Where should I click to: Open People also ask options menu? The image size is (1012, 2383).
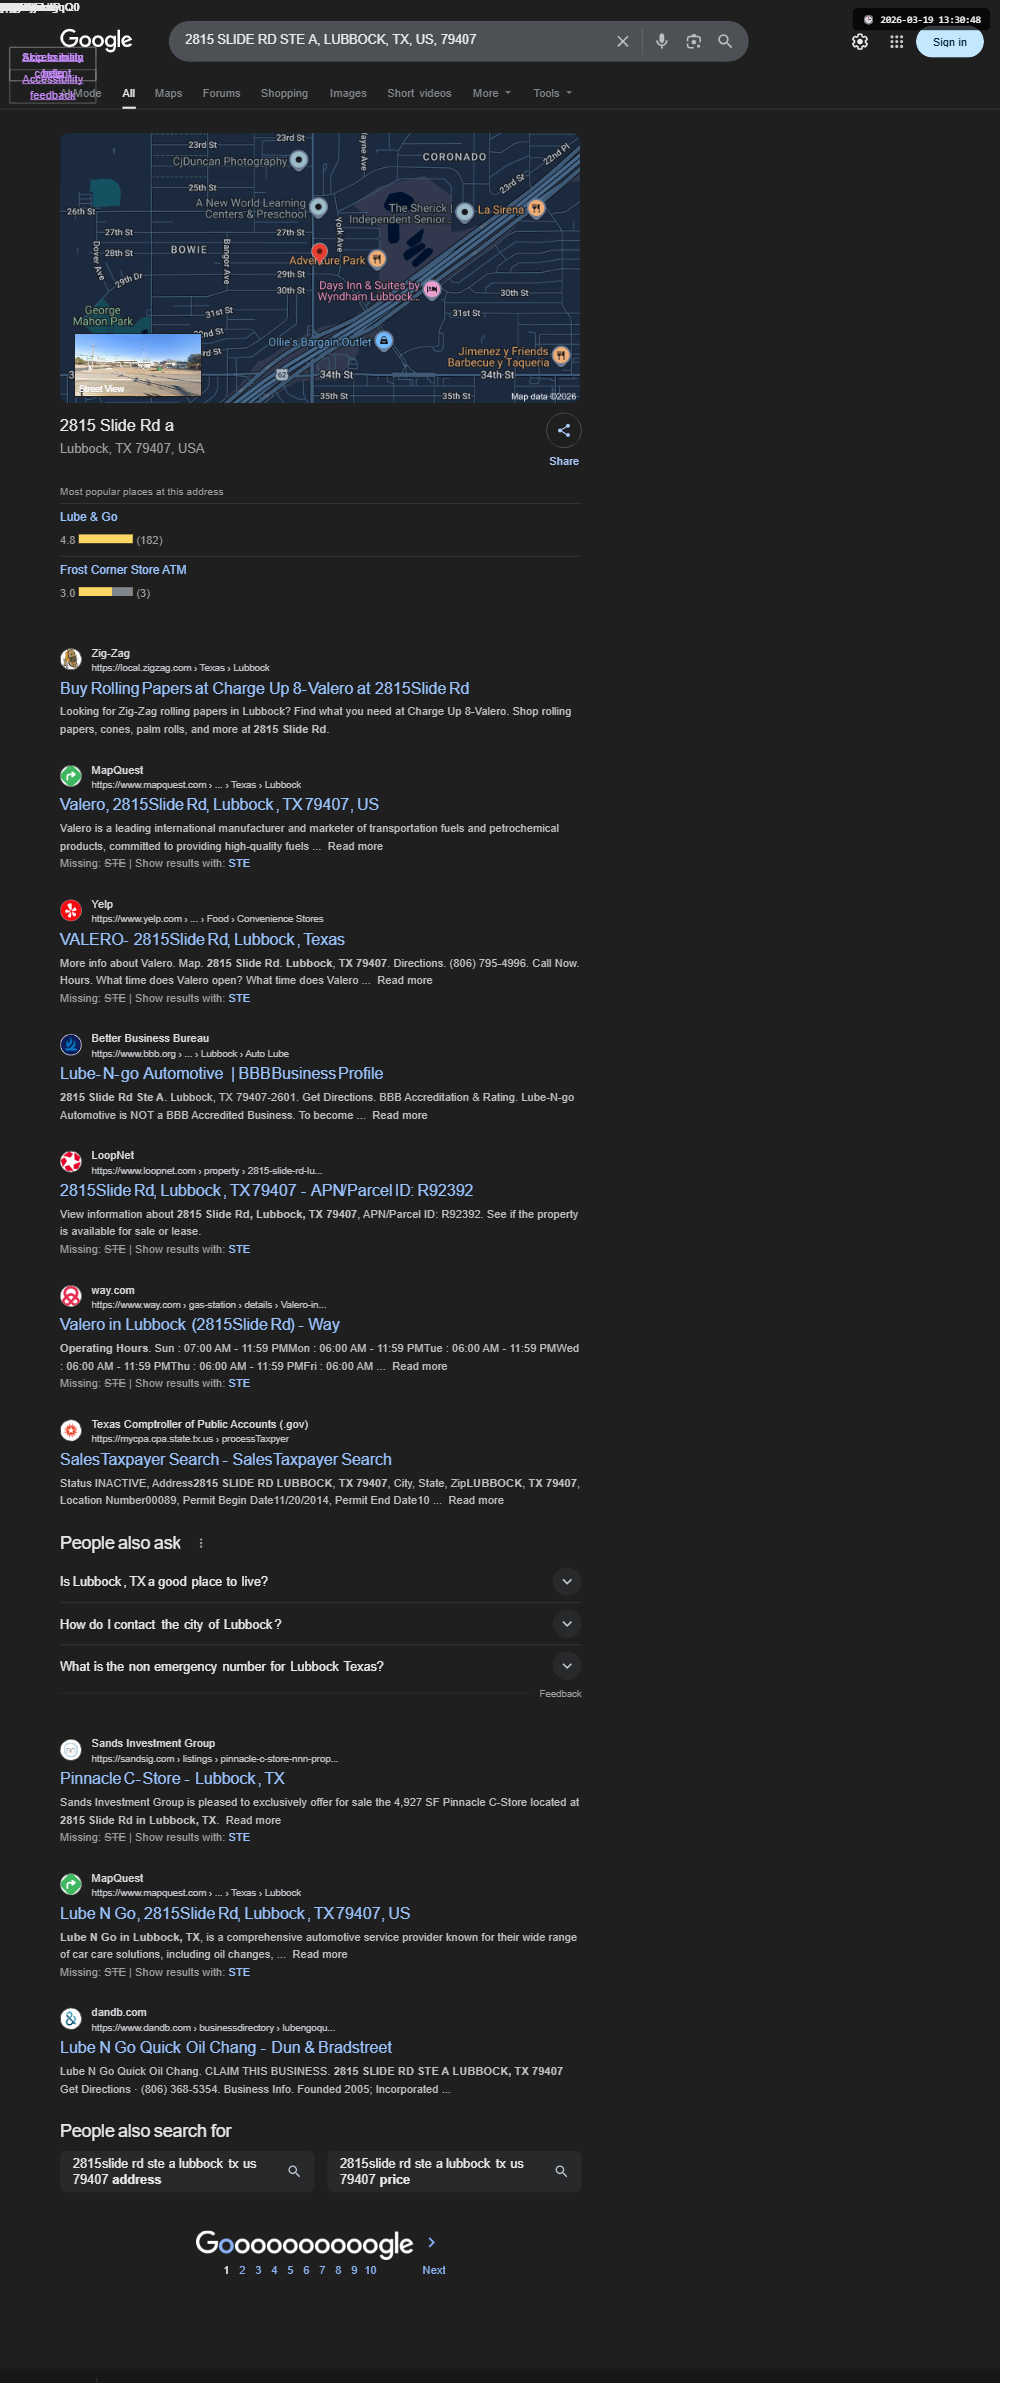201,1543
